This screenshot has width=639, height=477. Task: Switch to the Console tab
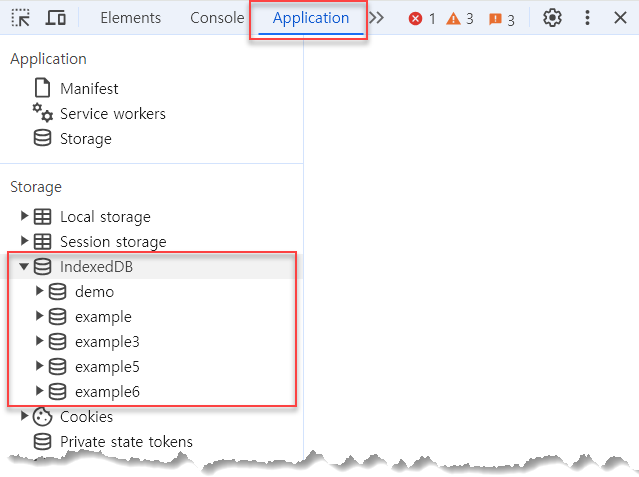click(x=217, y=18)
